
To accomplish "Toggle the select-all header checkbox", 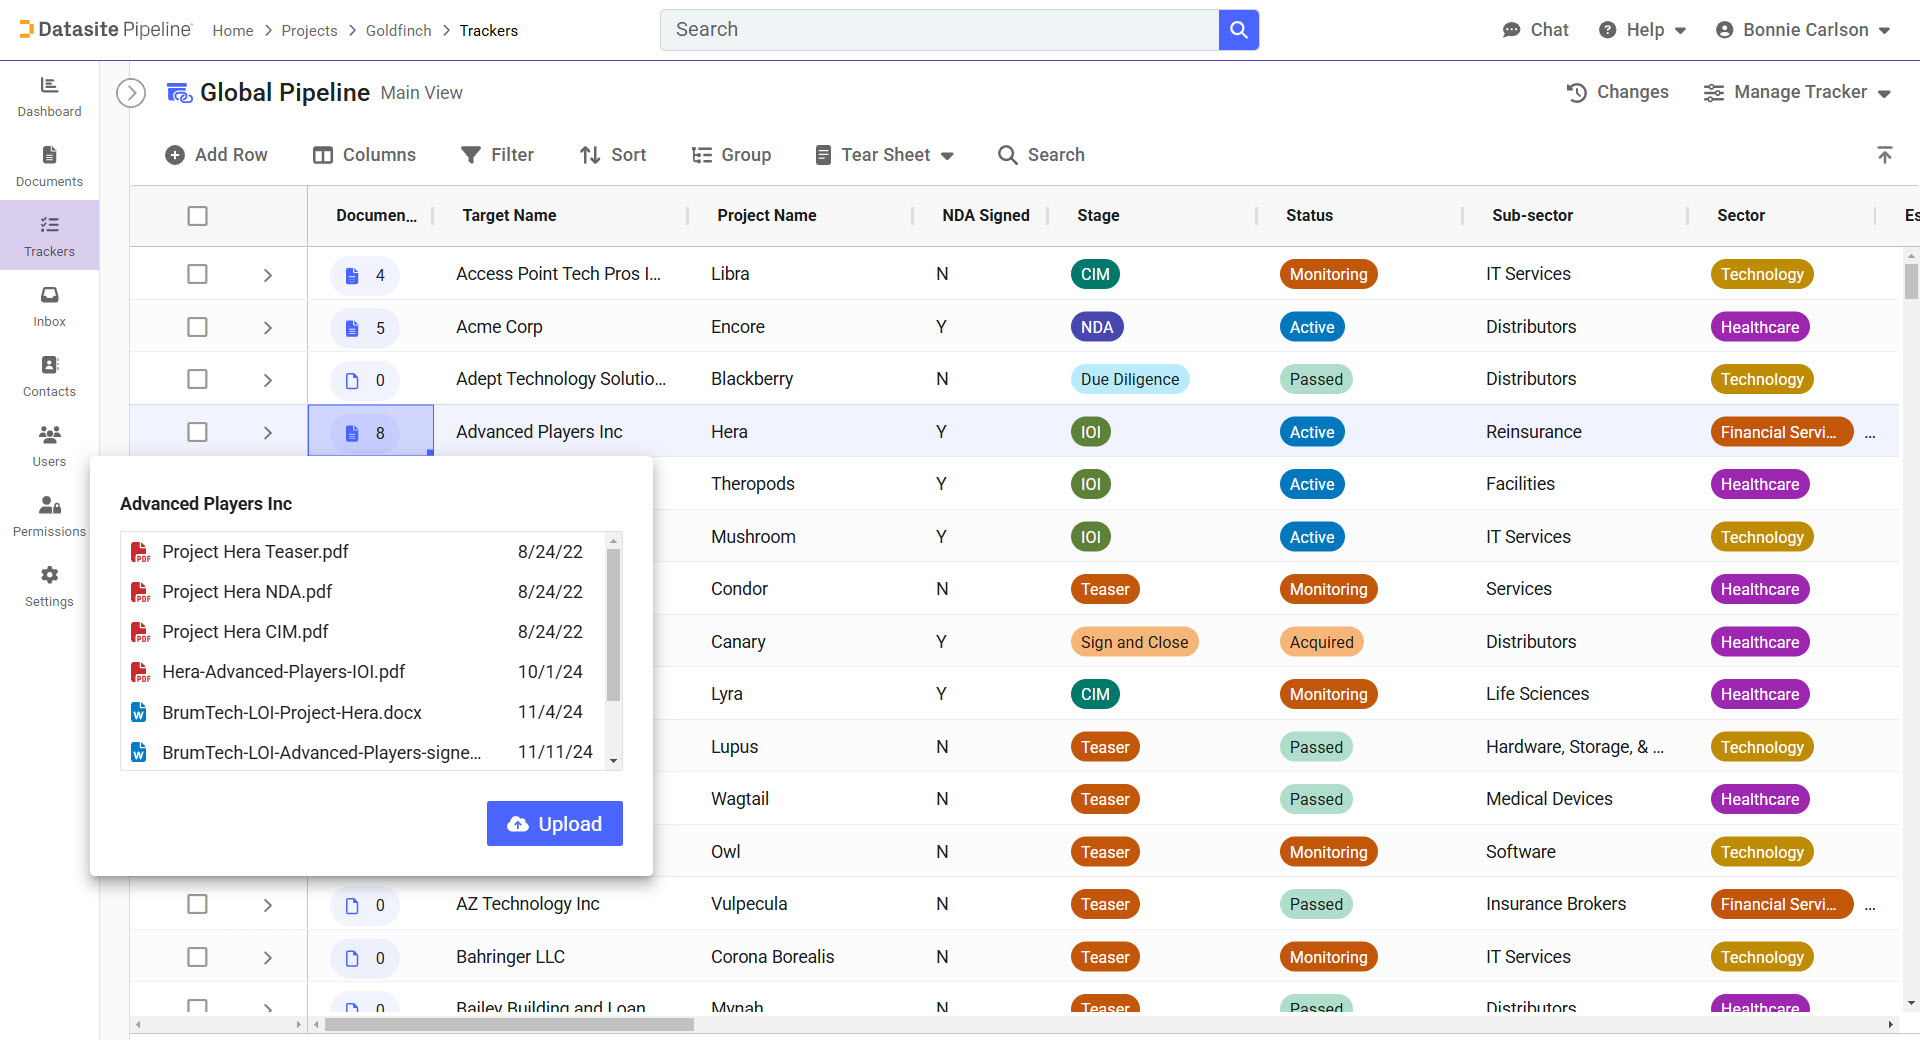I will point(198,216).
